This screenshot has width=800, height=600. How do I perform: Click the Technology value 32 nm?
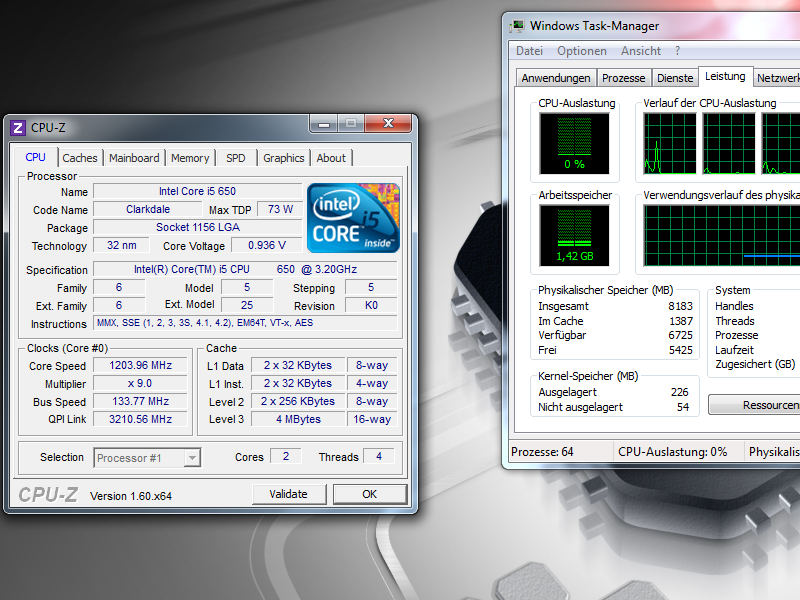click(121, 245)
